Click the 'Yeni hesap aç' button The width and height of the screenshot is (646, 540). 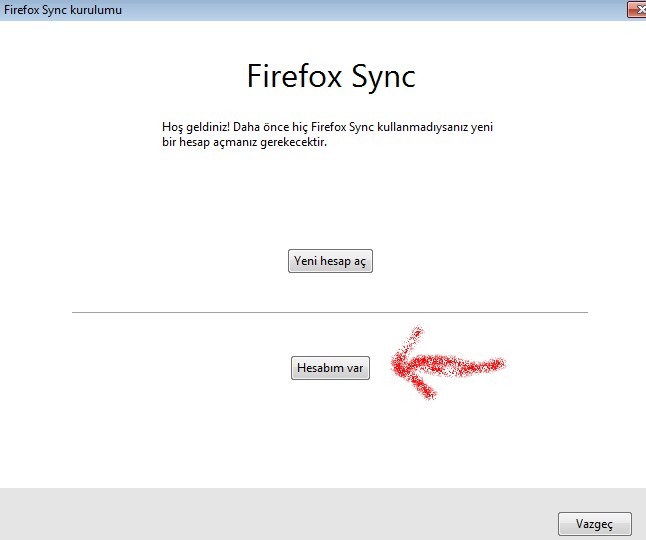click(x=330, y=261)
